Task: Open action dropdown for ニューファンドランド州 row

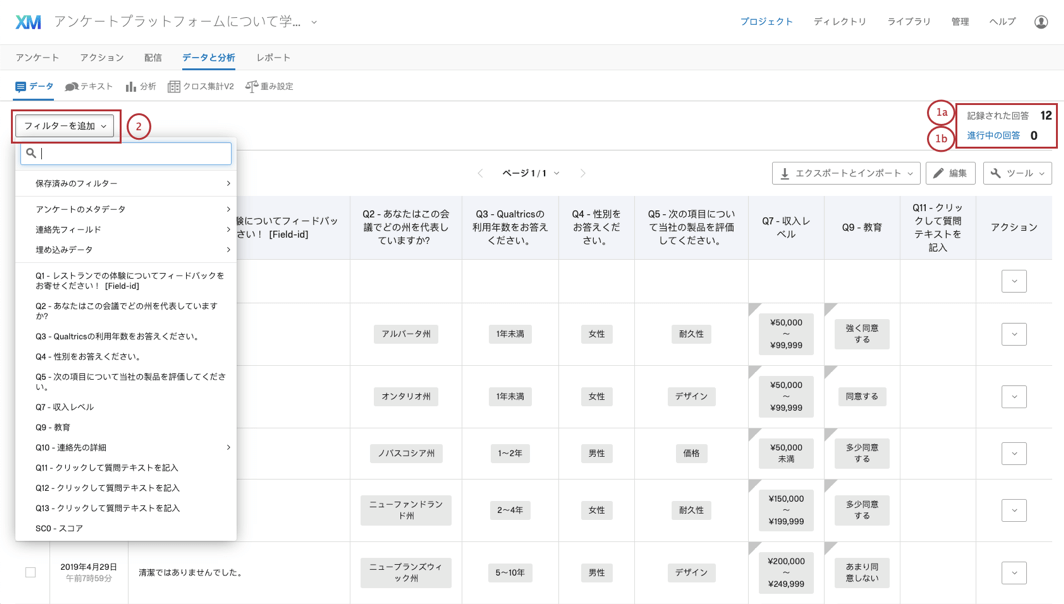Action: coord(1014,510)
